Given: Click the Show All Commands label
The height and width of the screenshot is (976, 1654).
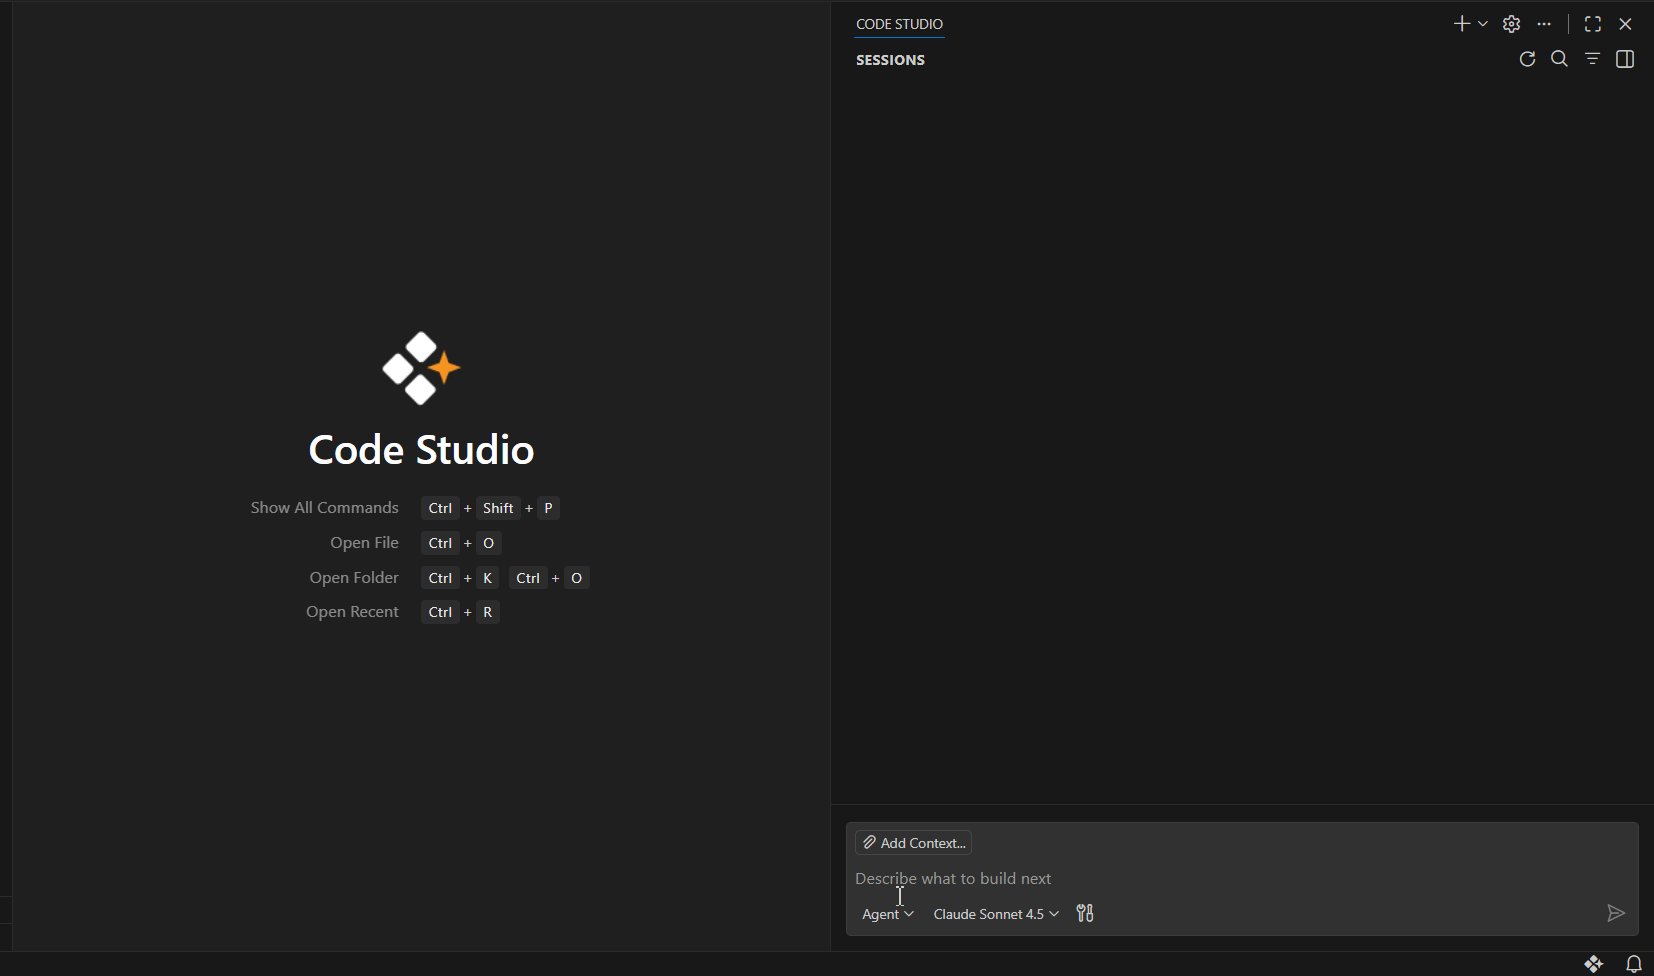Looking at the screenshot, I should click(x=325, y=508).
